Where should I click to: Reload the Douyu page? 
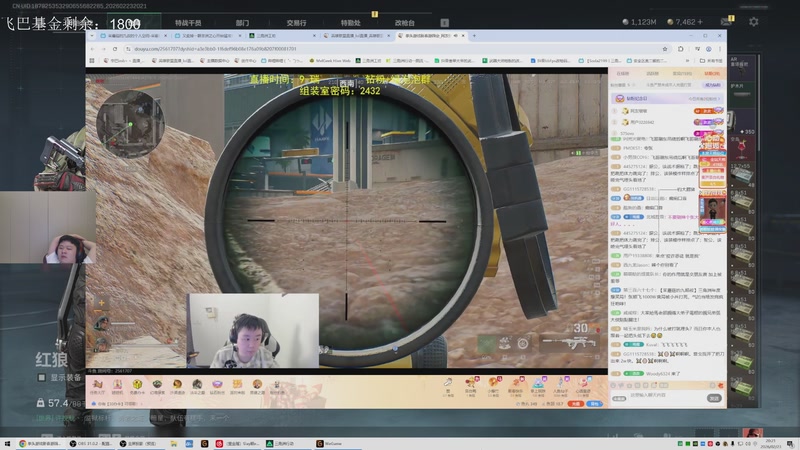(115, 49)
